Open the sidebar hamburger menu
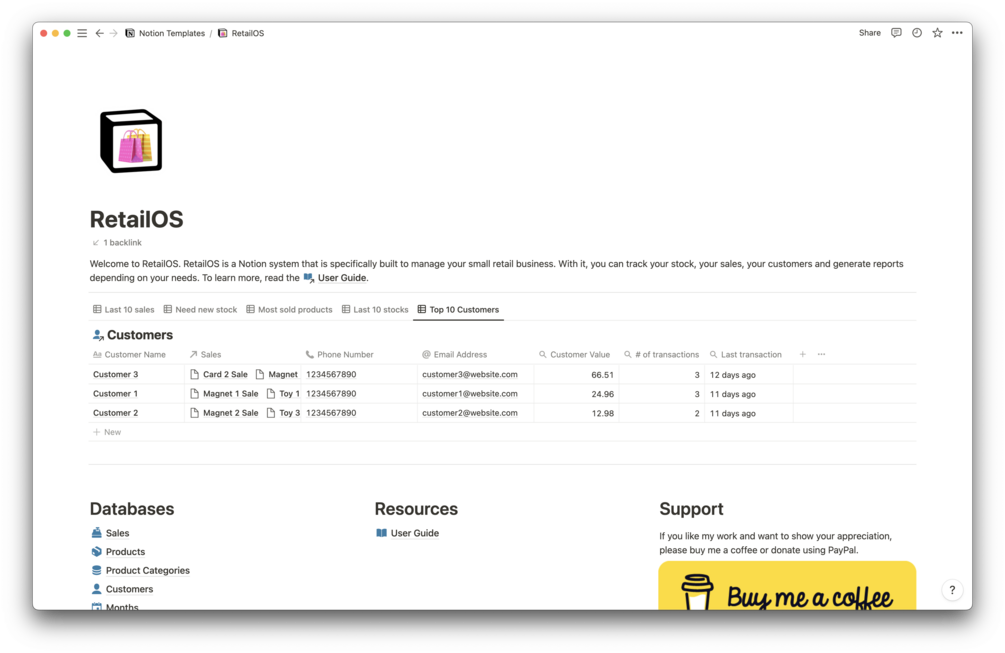Screen dimensions: 1005x653 point(82,33)
